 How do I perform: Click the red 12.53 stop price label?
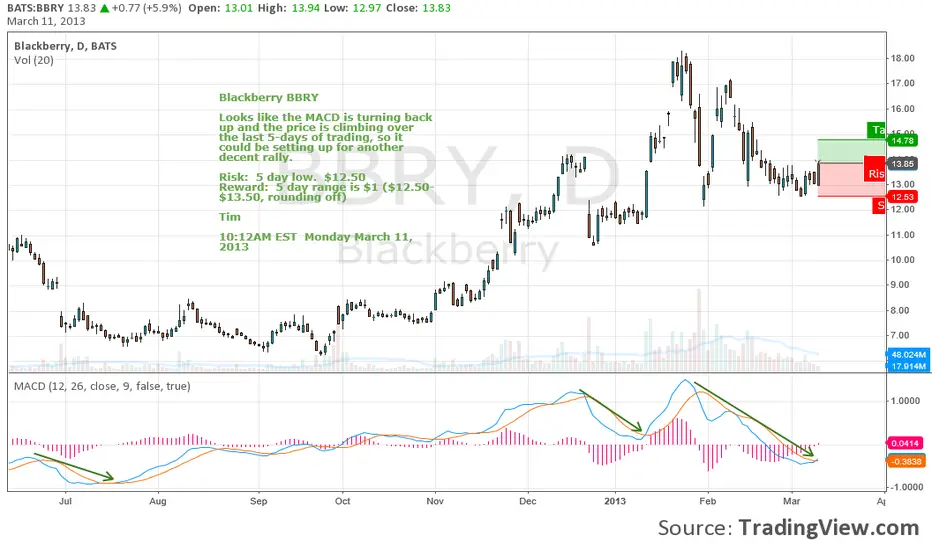(x=902, y=197)
